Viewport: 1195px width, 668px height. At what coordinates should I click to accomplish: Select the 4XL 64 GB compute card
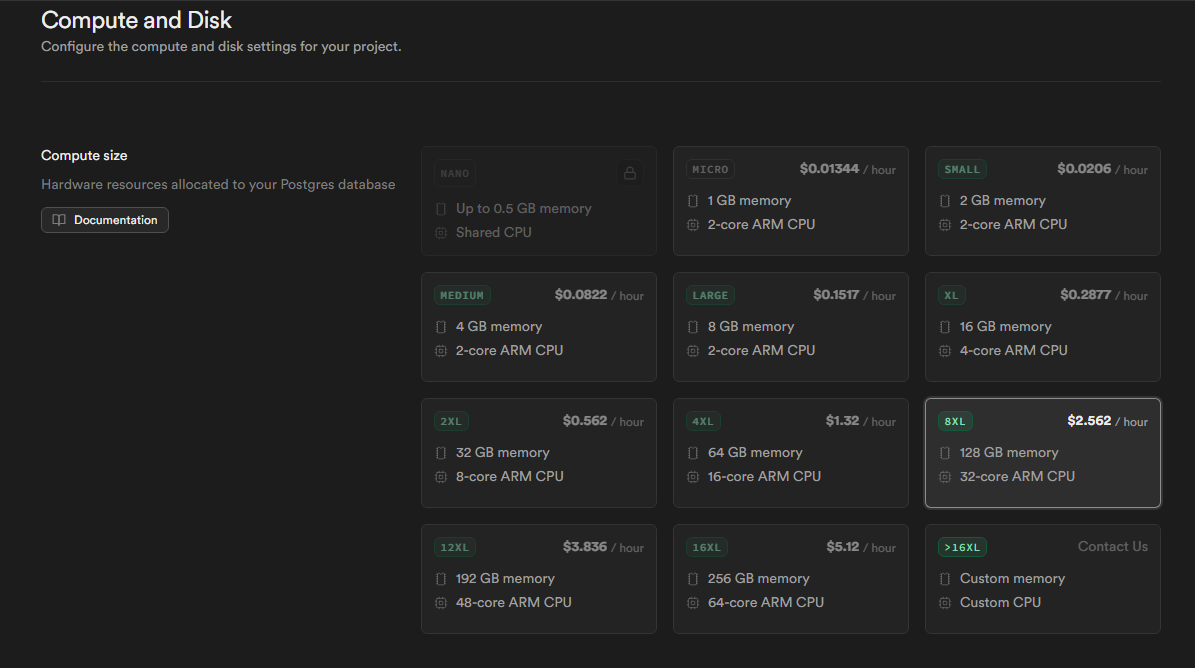[x=790, y=453]
